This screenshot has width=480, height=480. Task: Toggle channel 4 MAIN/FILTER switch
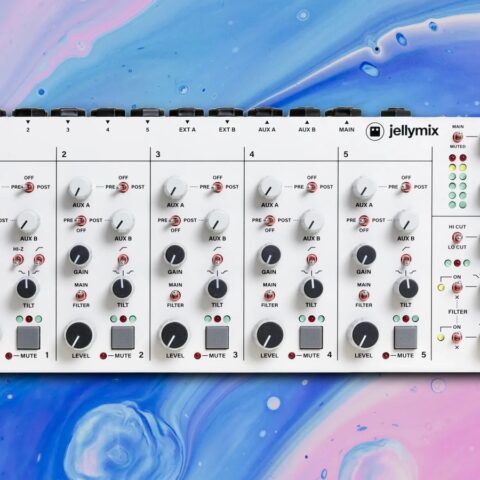(269, 295)
